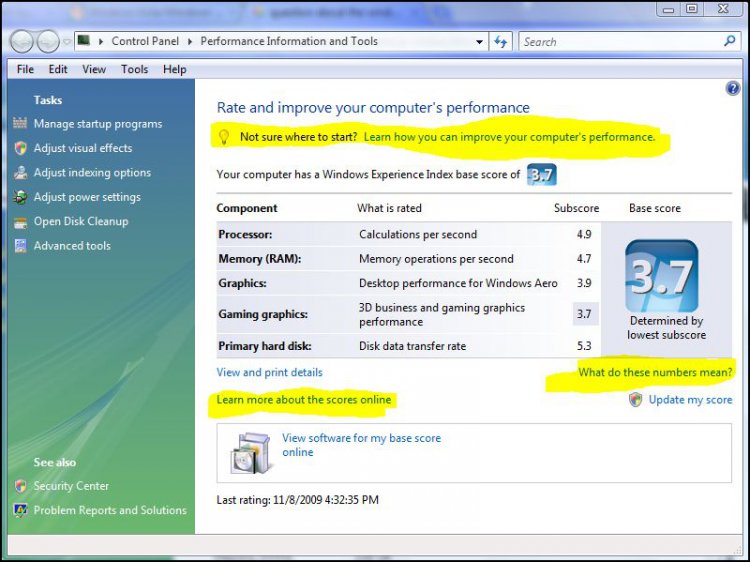Click the Primary hard disk: row label
Image resolution: width=750 pixels, height=562 pixels.
coord(265,346)
